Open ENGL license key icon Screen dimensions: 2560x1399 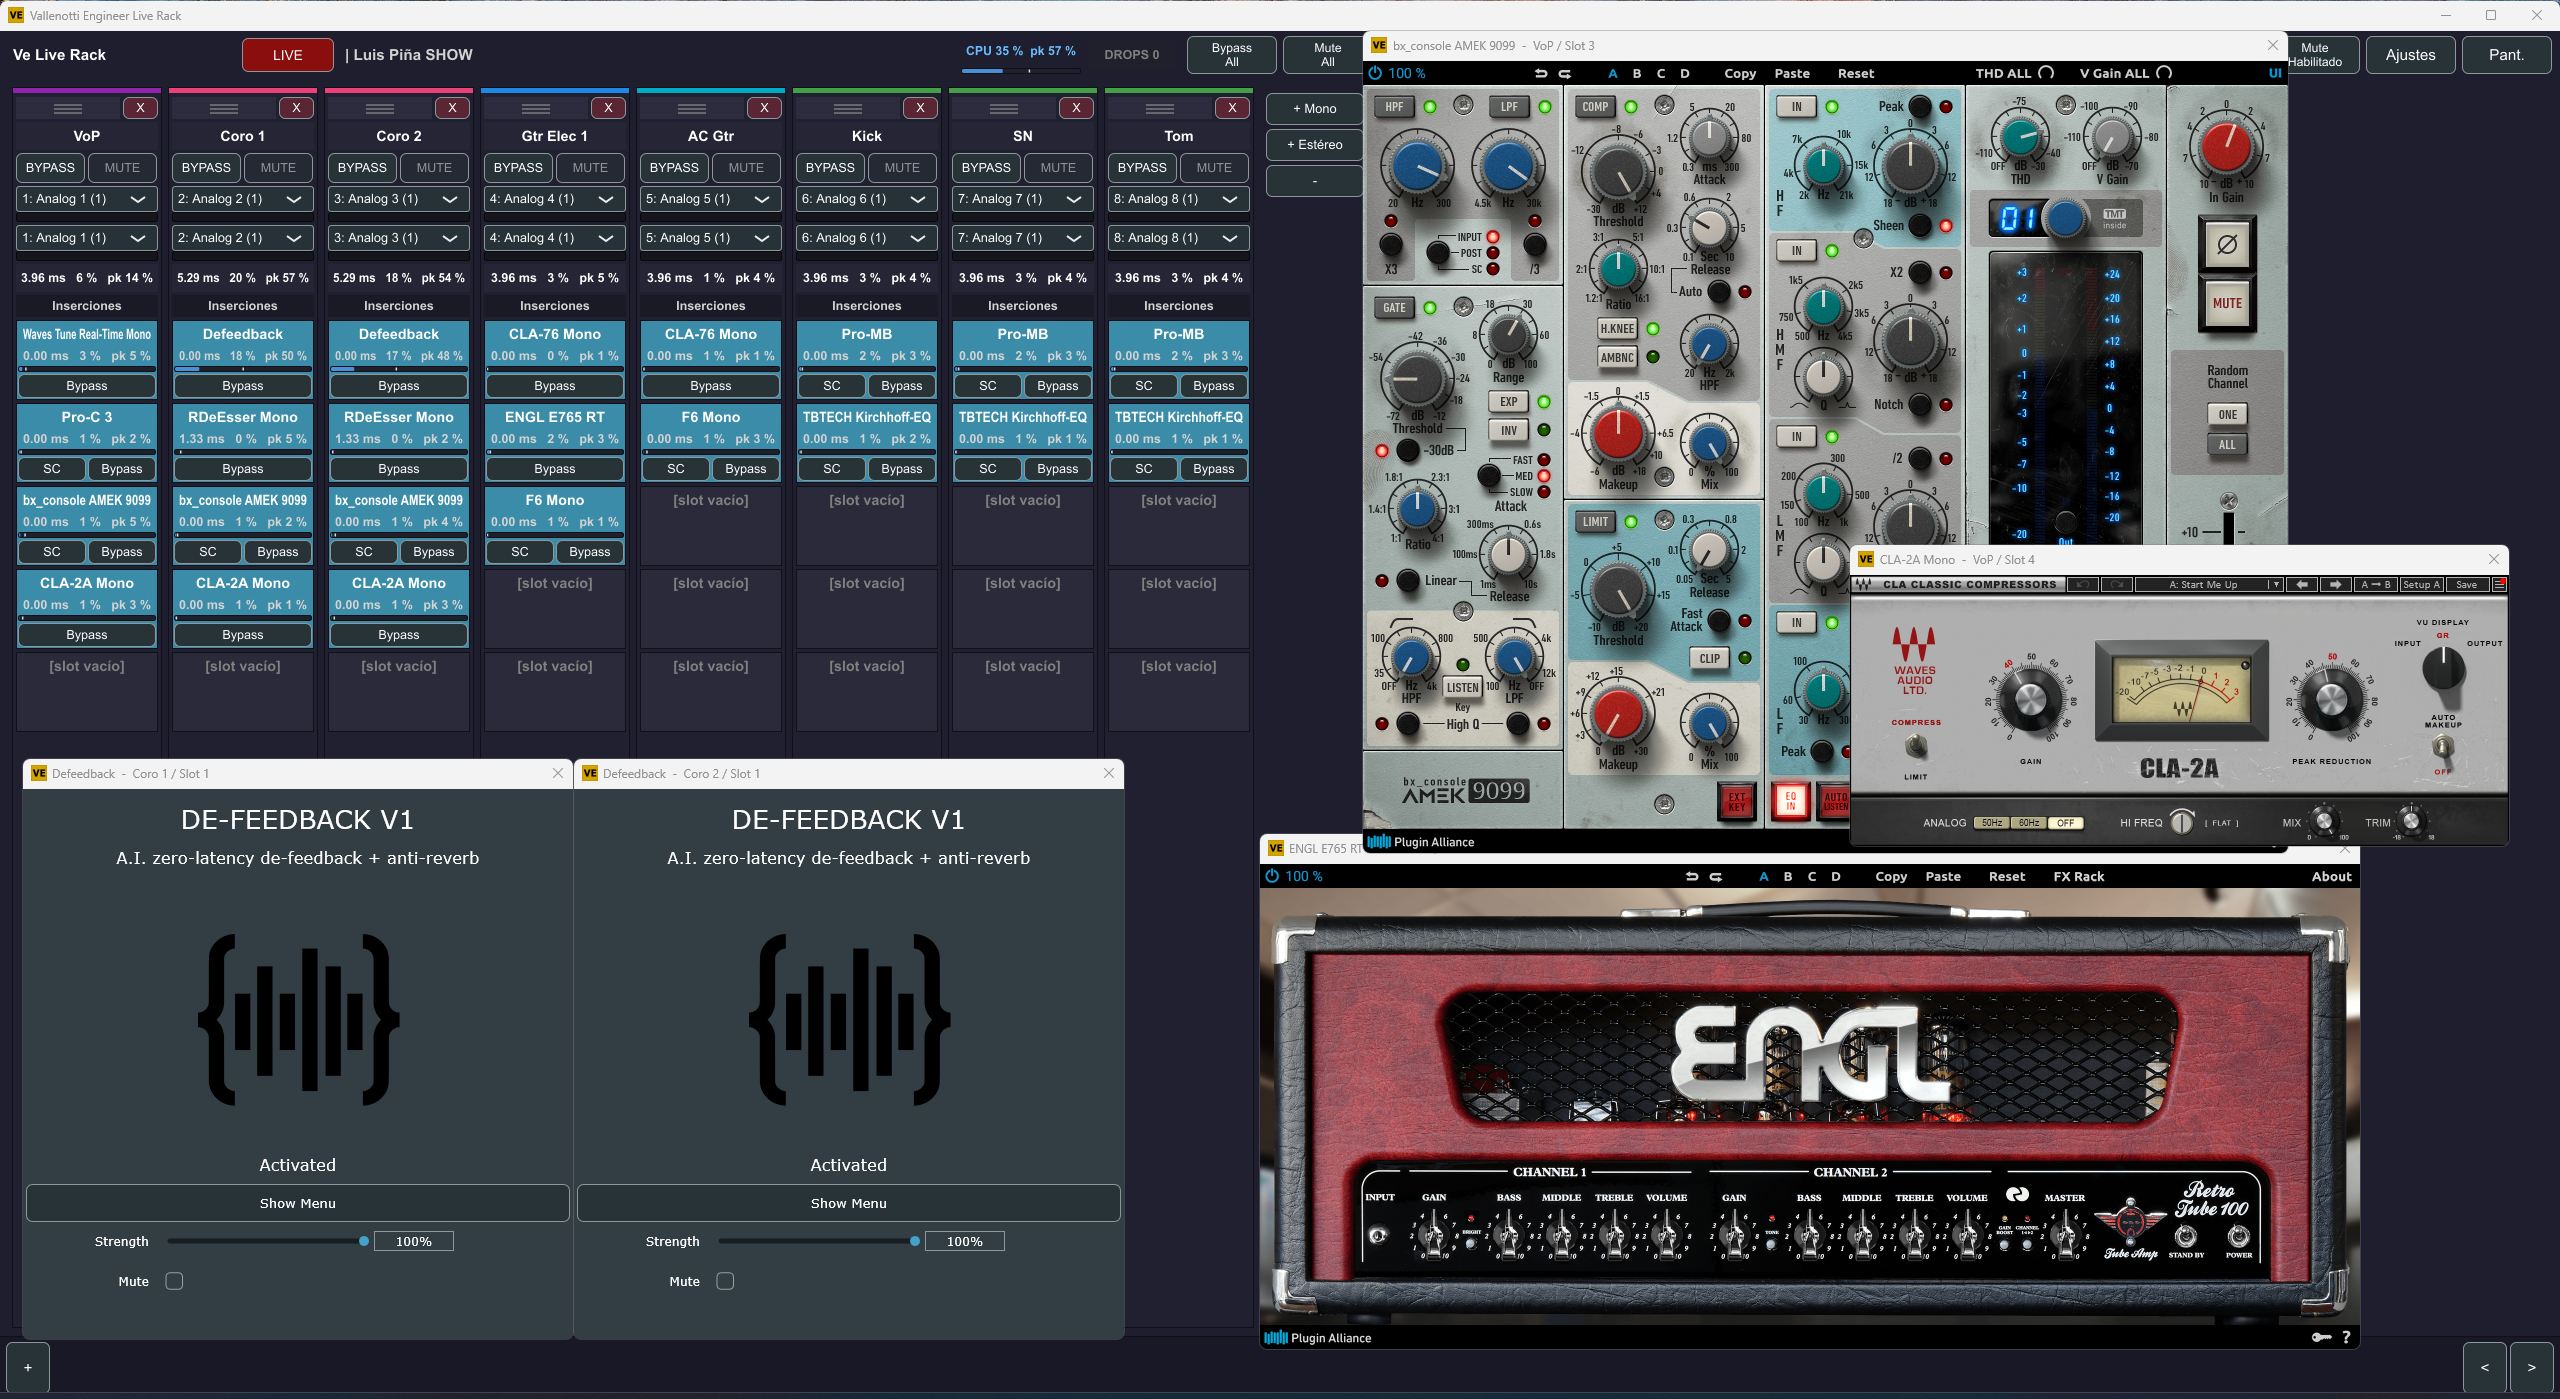(2321, 1337)
